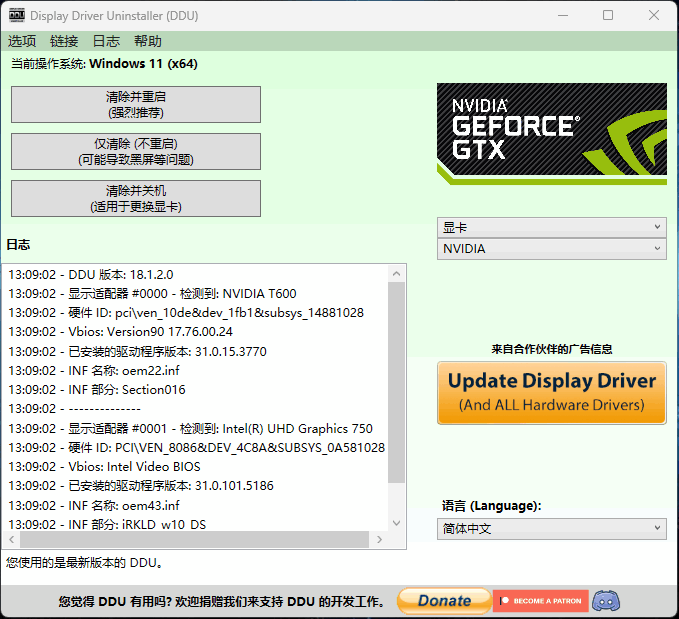Click the log vertical scrollbar thumb
This screenshot has height=619, width=679.
pyautogui.click(x=396, y=382)
